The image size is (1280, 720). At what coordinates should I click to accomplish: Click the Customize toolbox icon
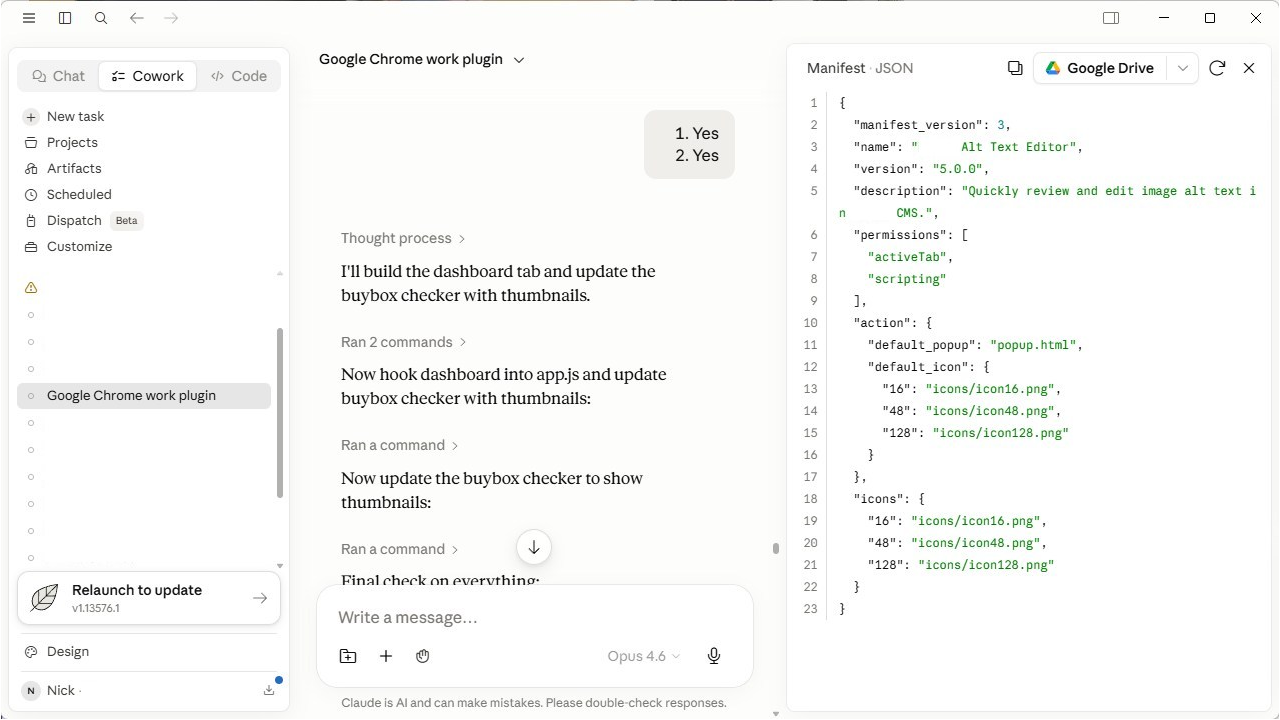click(31, 246)
